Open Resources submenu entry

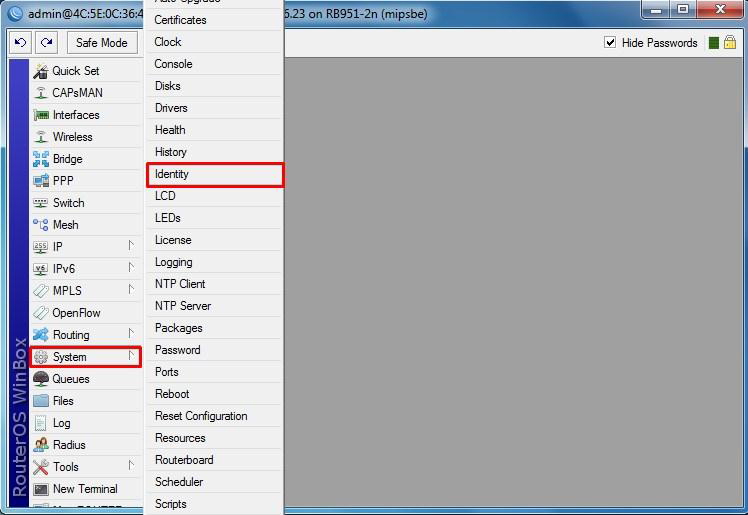click(213, 438)
